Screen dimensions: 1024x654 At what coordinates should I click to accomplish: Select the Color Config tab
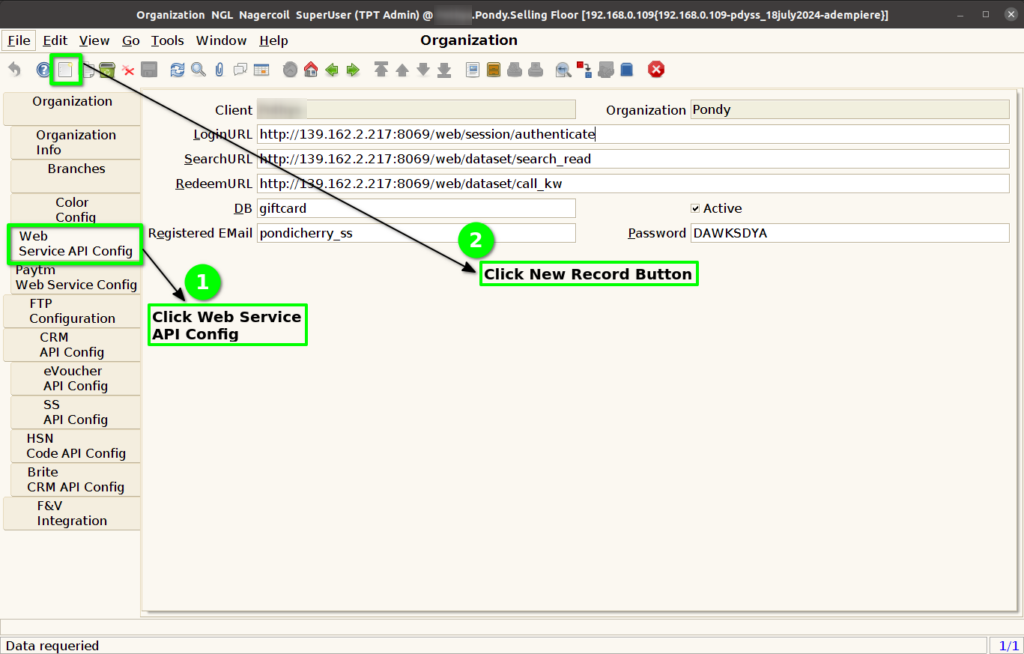pos(76,210)
